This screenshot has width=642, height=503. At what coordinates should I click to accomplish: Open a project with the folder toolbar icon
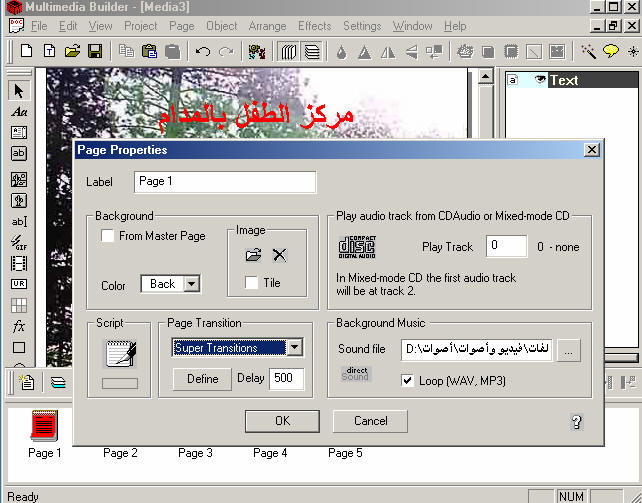point(72,51)
